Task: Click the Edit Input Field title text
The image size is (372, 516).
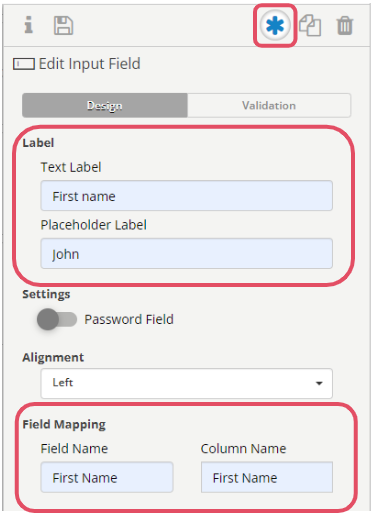Action: click(90, 64)
